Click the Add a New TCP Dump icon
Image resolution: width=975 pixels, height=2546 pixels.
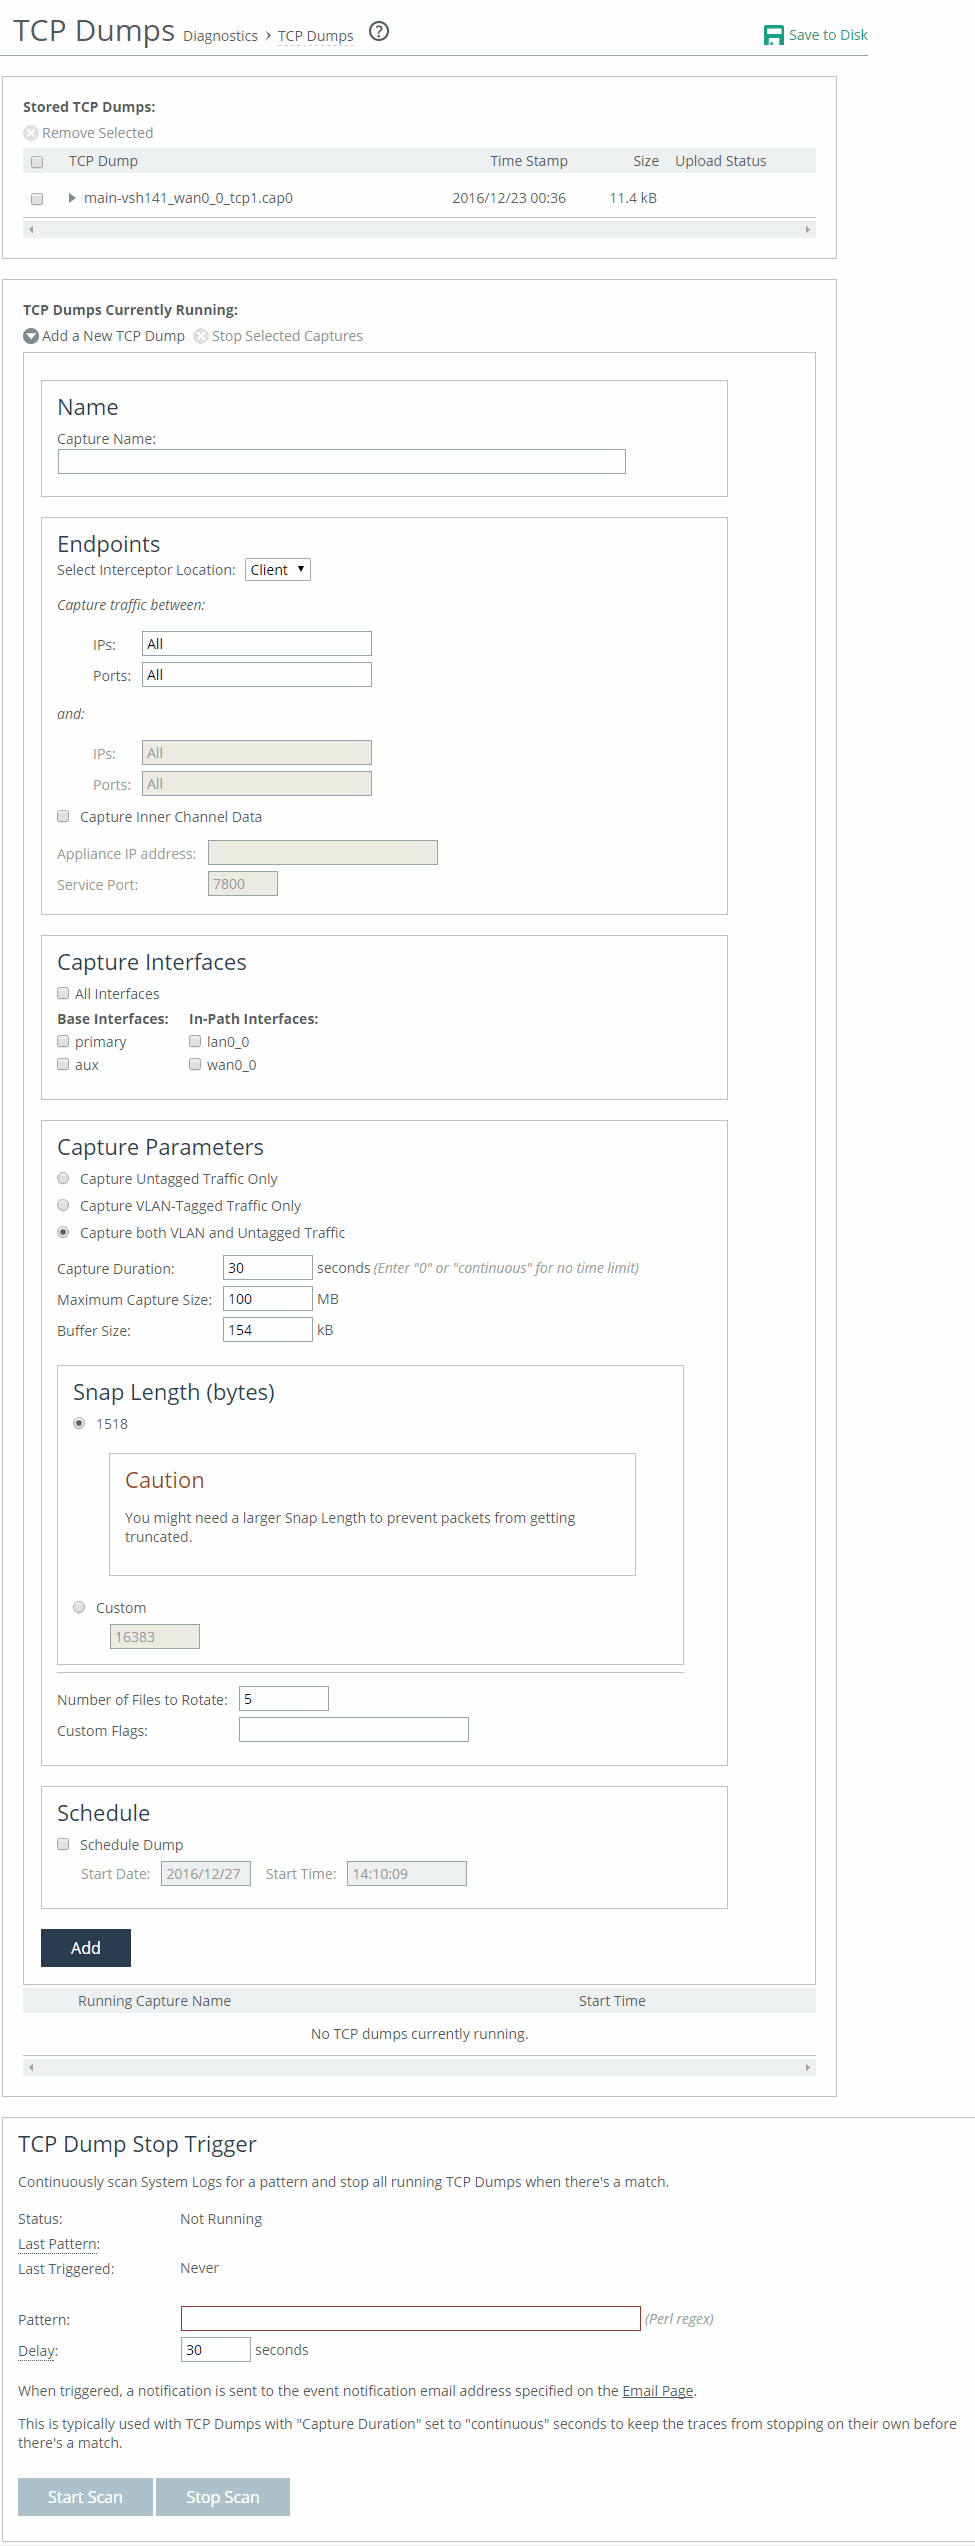pyautogui.click(x=31, y=336)
